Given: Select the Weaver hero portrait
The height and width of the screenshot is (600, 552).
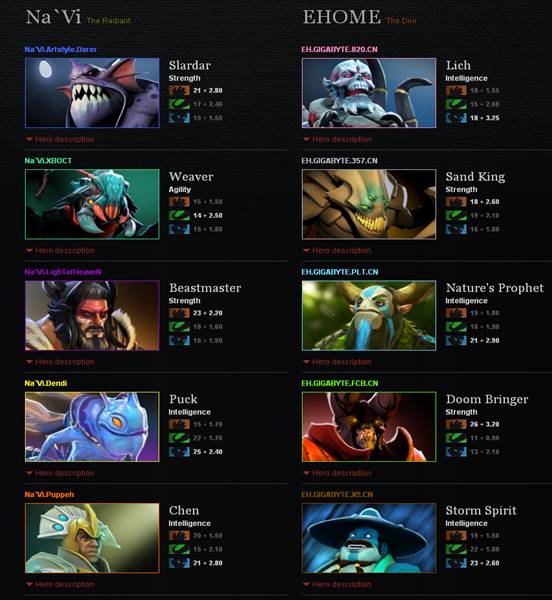Looking at the screenshot, I should point(92,204).
